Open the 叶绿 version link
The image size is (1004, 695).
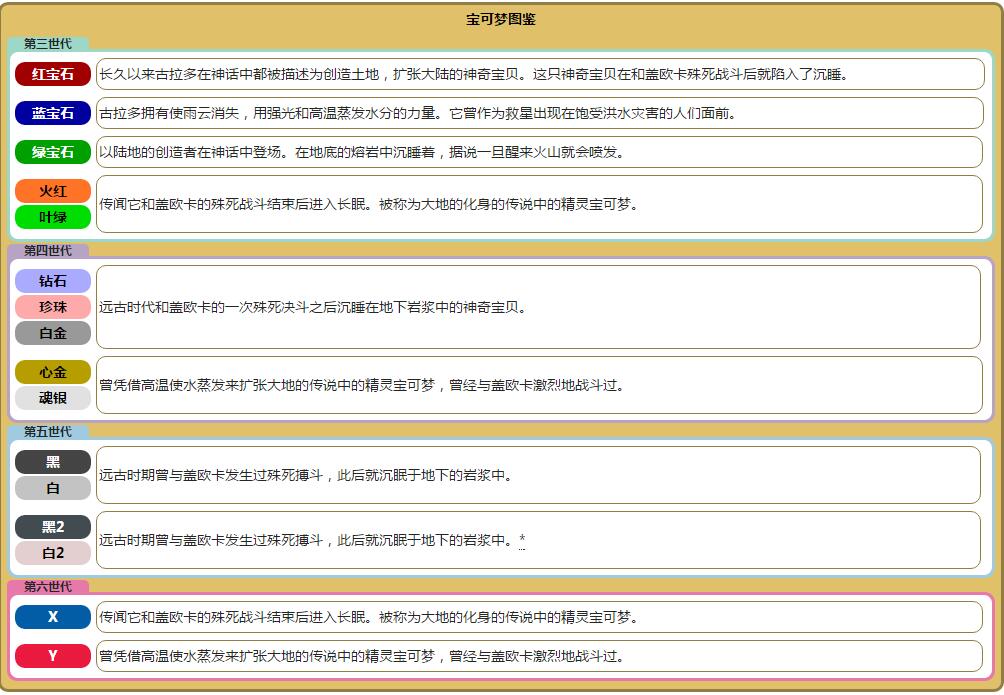pos(53,217)
